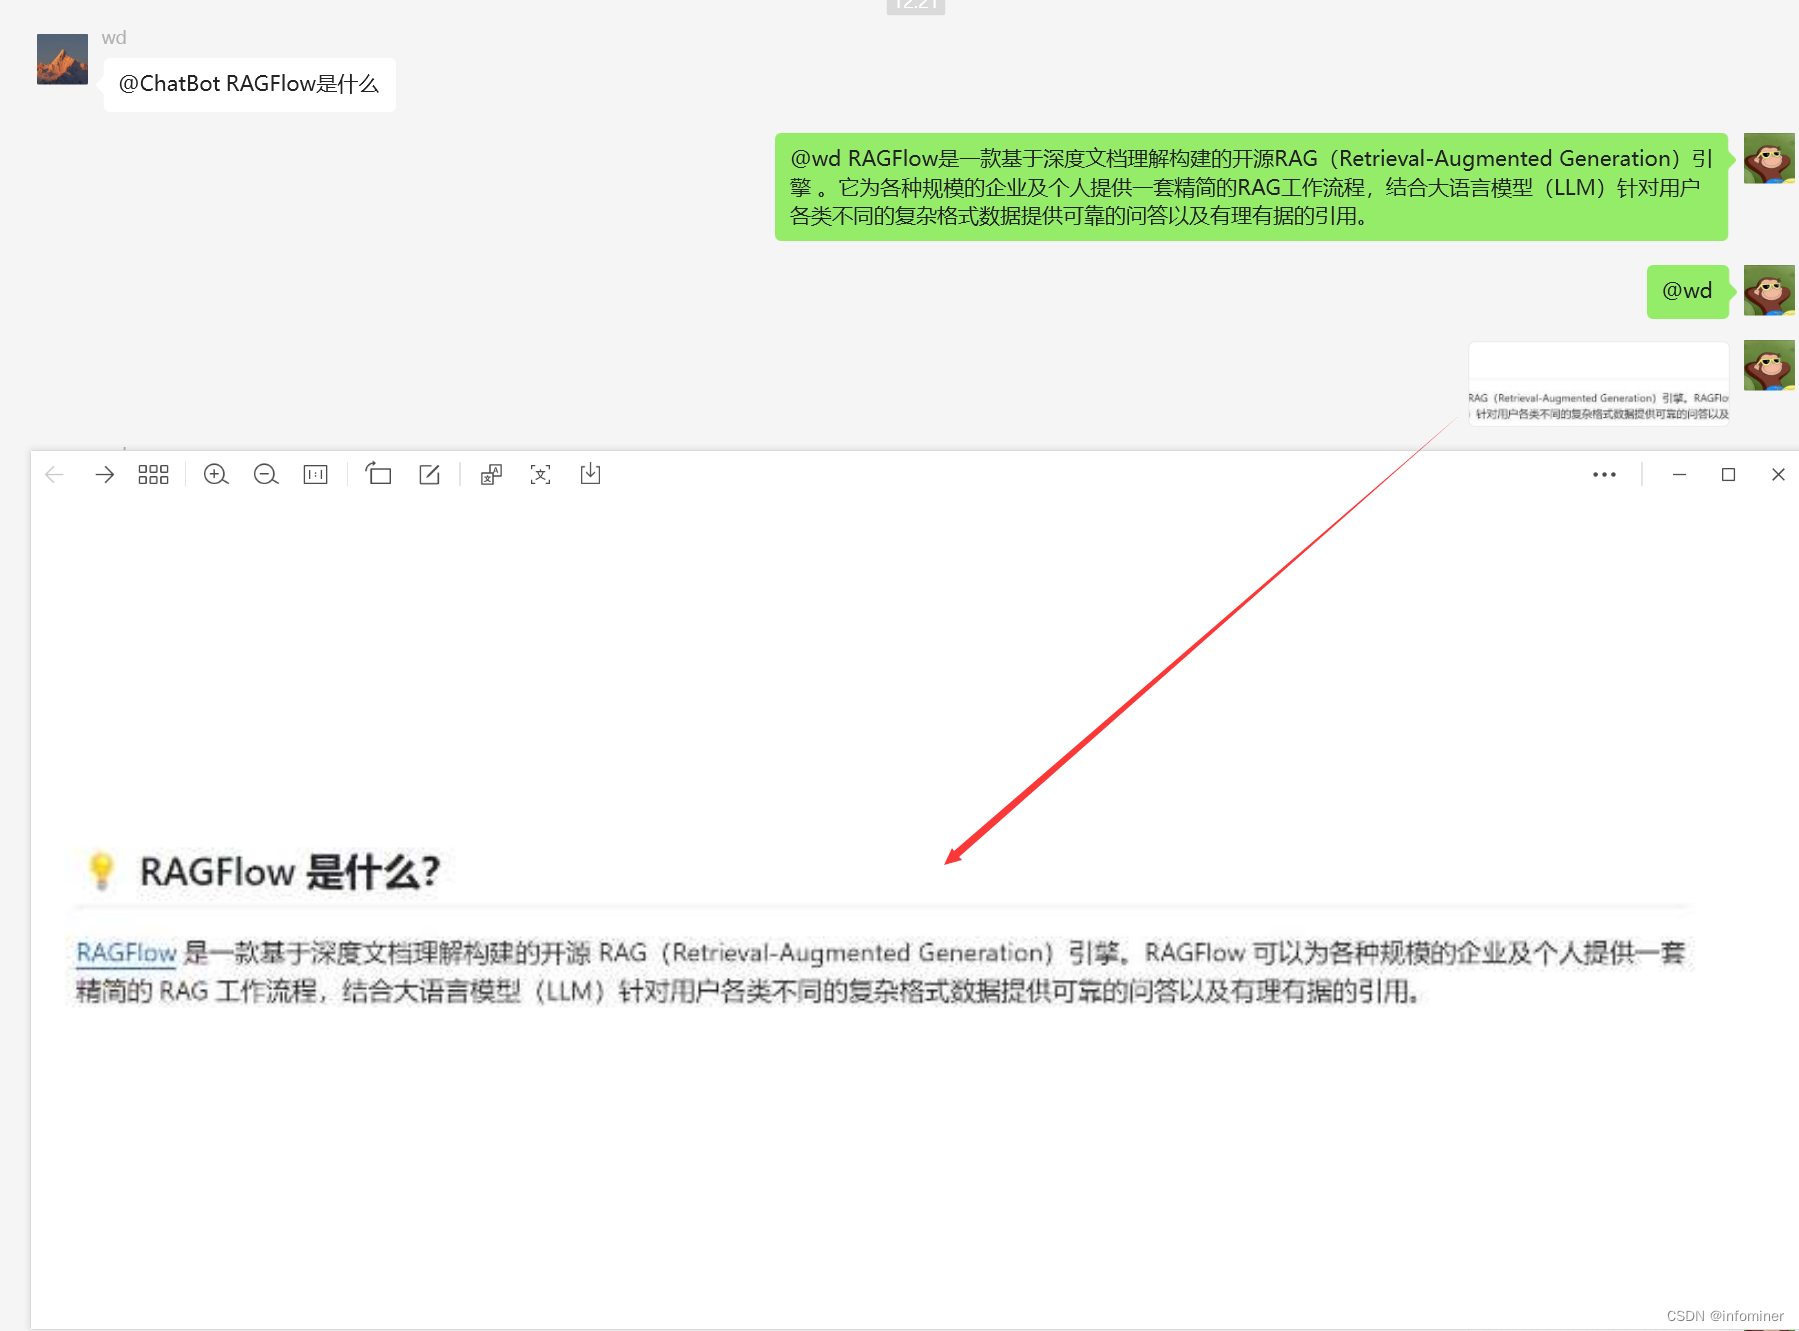
Task: Show image at actual 1:1 size
Action: pyautogui.click(x=315, y=475)
